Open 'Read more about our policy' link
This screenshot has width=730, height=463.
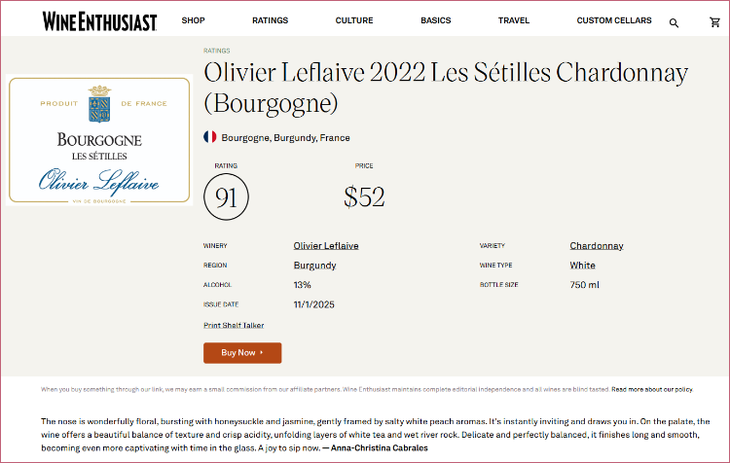pos(652,389)
